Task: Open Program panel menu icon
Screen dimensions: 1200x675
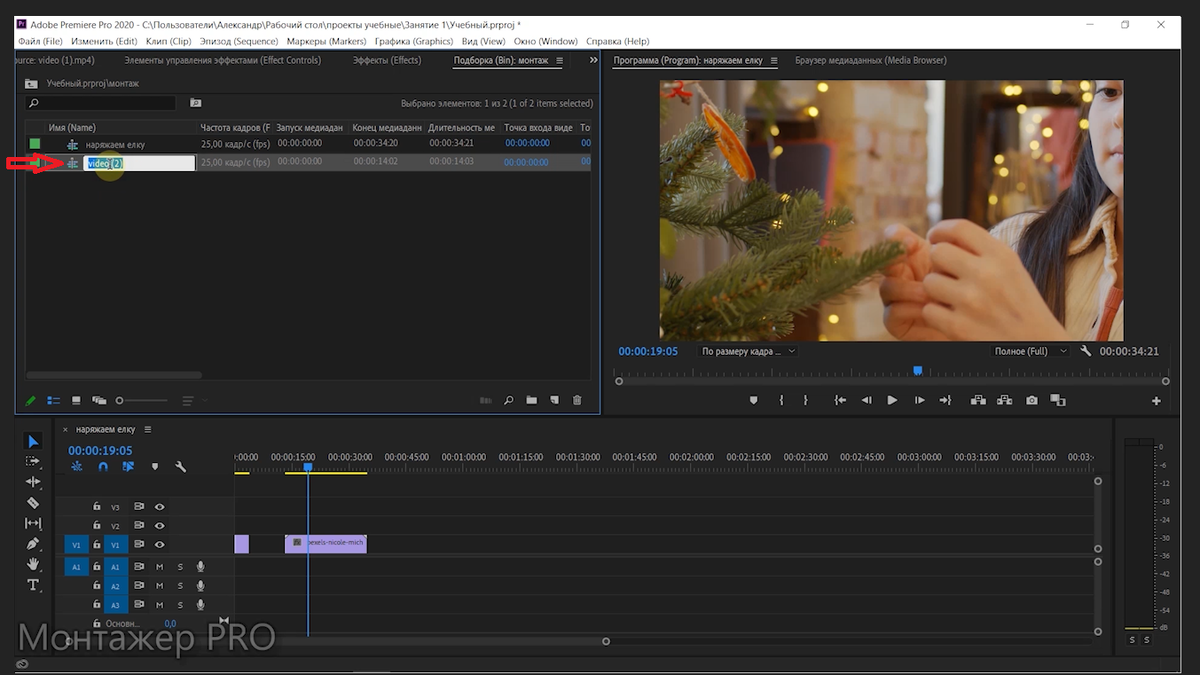Action: pyautogui.click(x=774, y=61)
